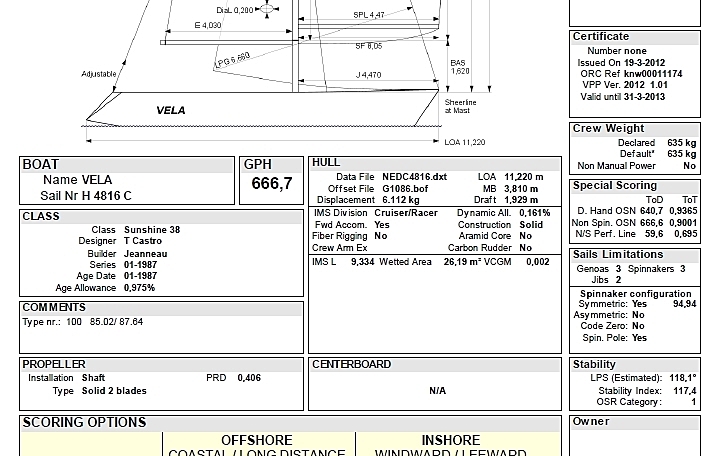Click IMS L value 9,334
Screen dimensions: 703x456
point(362,262)
